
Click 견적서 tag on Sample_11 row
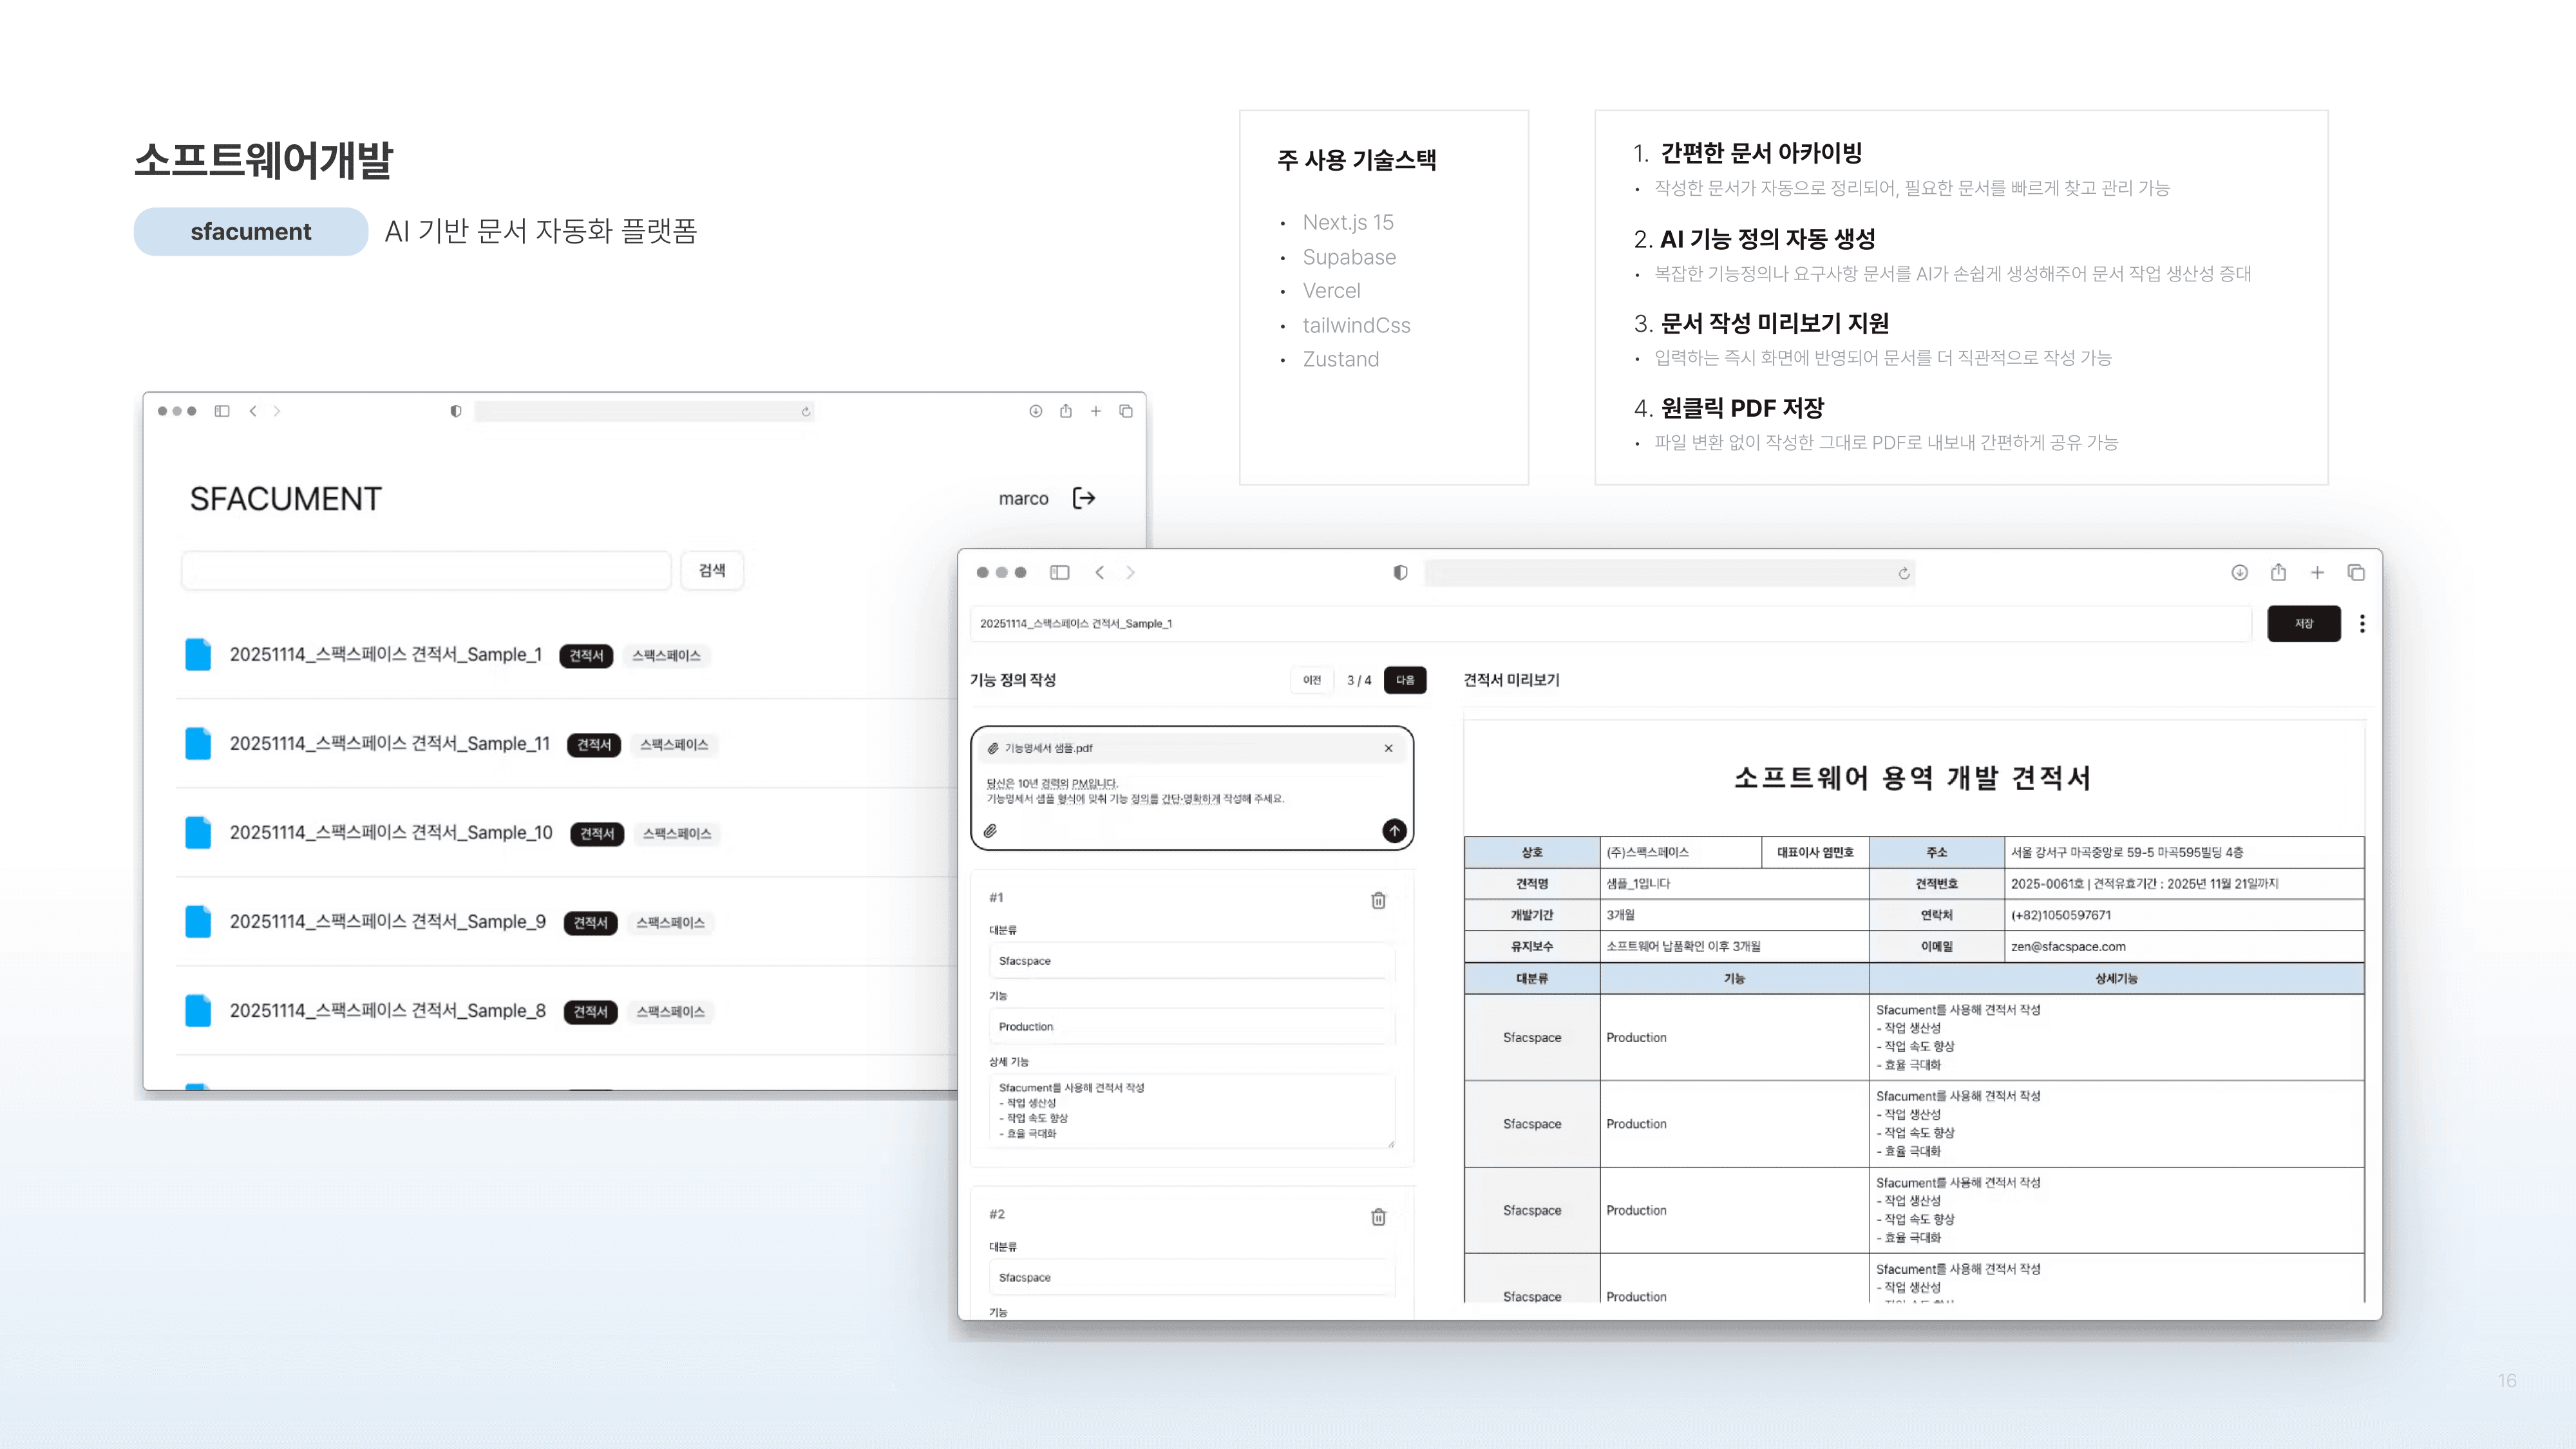click(594, 745)
